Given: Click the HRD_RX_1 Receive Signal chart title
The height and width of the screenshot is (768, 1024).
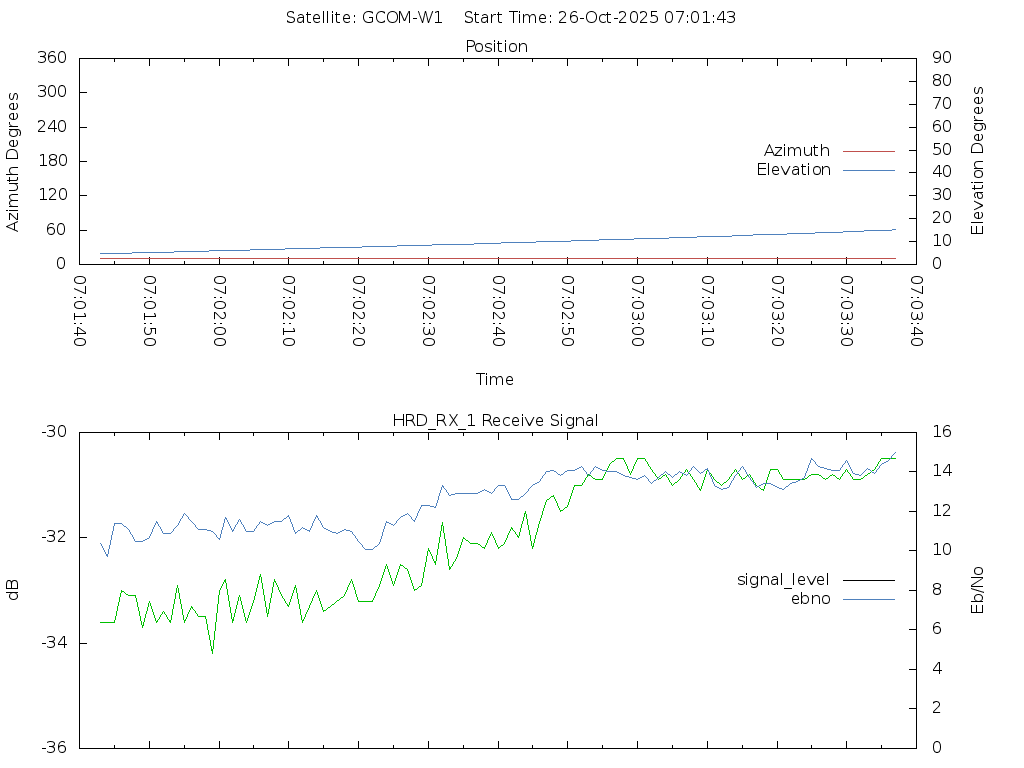Looking at the screenshot, I should [x=496, y=420].
